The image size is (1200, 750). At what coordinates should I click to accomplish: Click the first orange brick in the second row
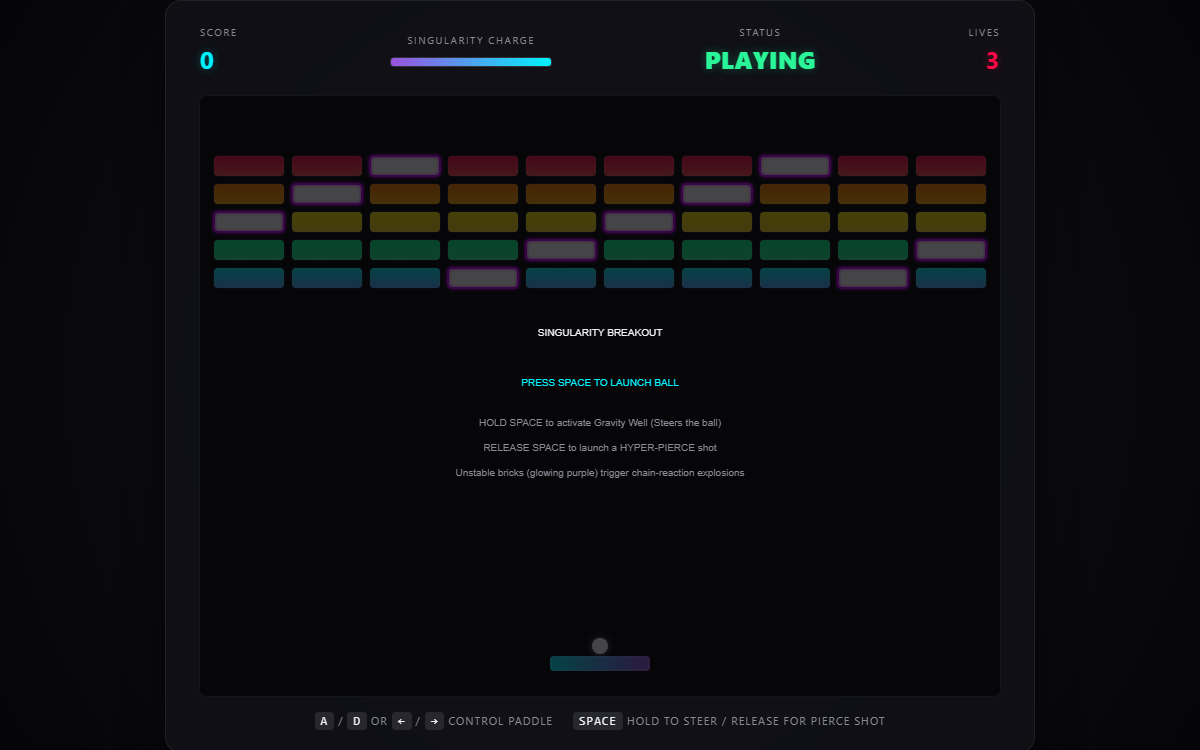(x=249, y=194)
